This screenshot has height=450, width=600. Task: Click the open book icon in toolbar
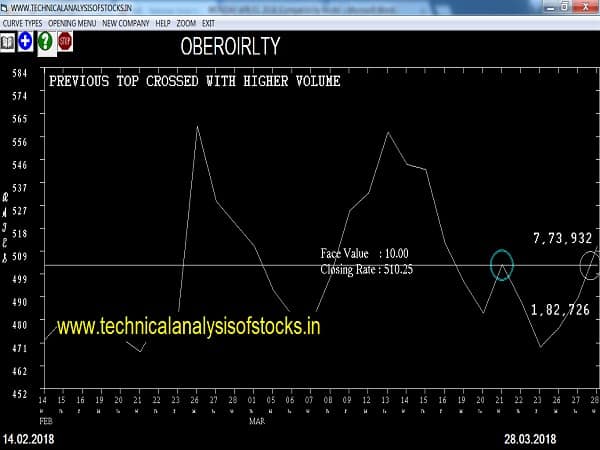point(8,41)
